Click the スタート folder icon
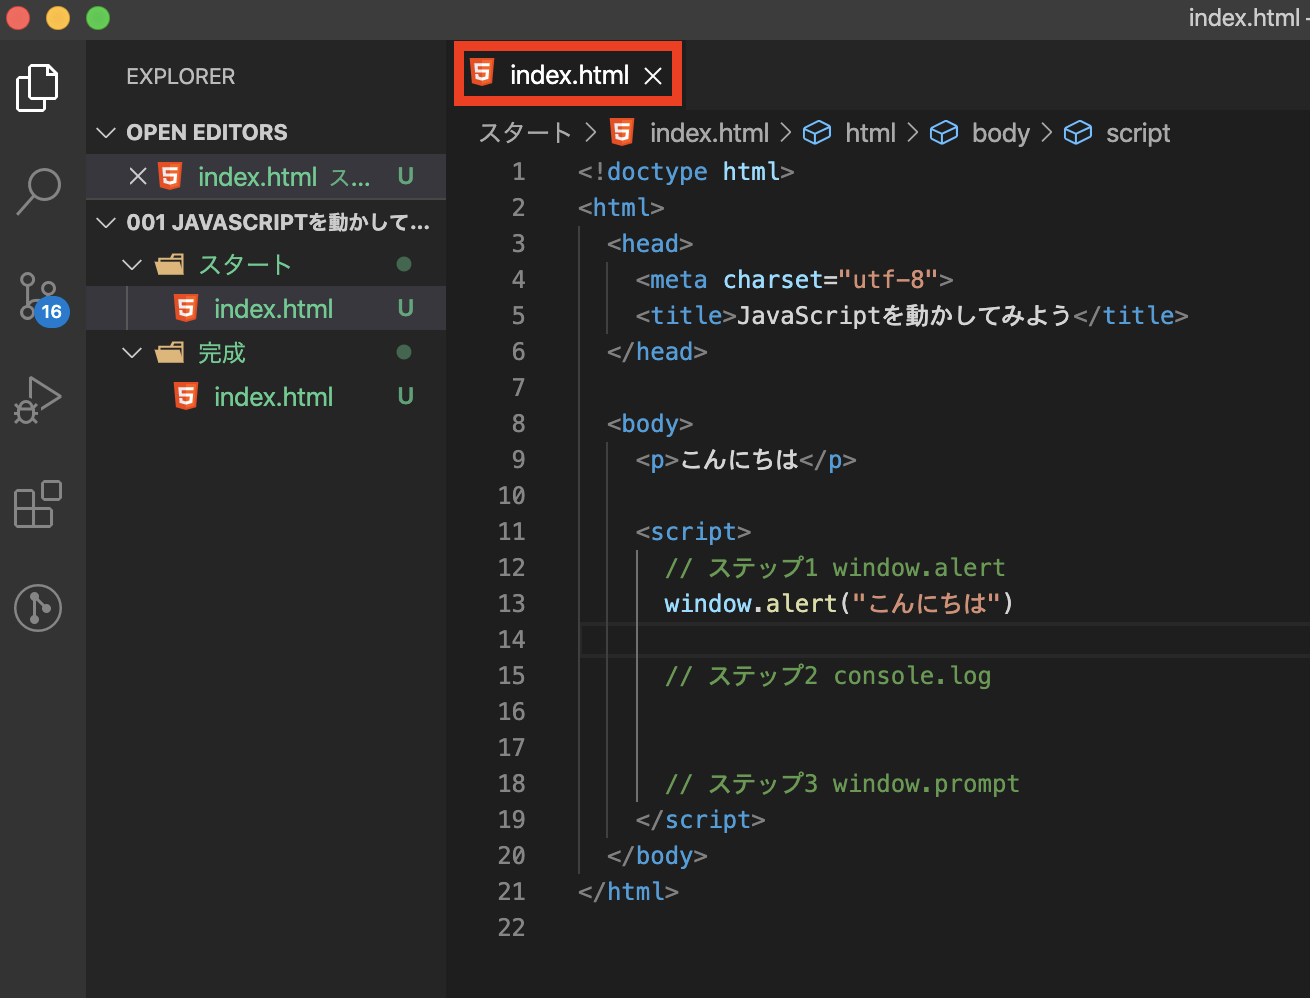 tap(170, 265)
